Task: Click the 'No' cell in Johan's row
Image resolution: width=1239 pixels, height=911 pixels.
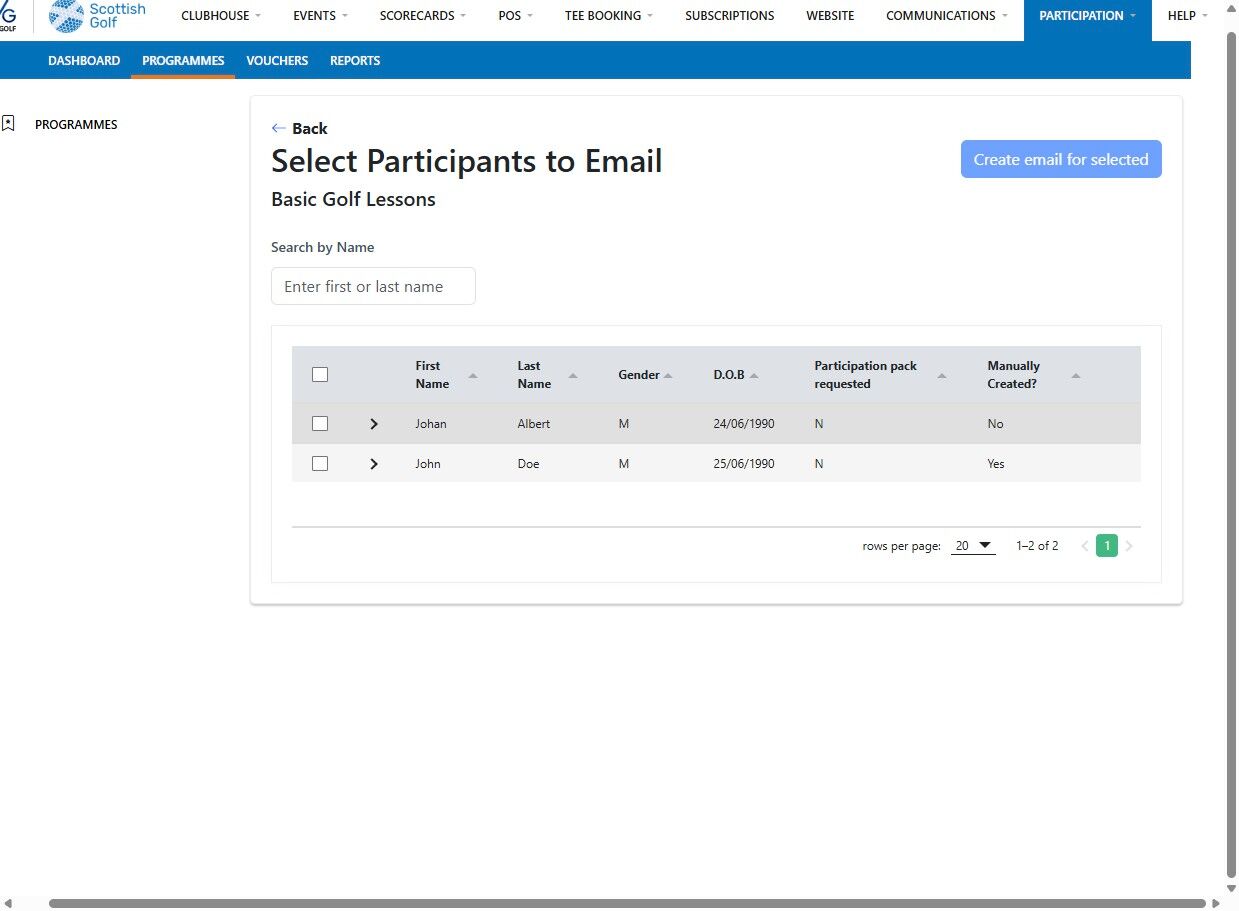Action: 995,424
